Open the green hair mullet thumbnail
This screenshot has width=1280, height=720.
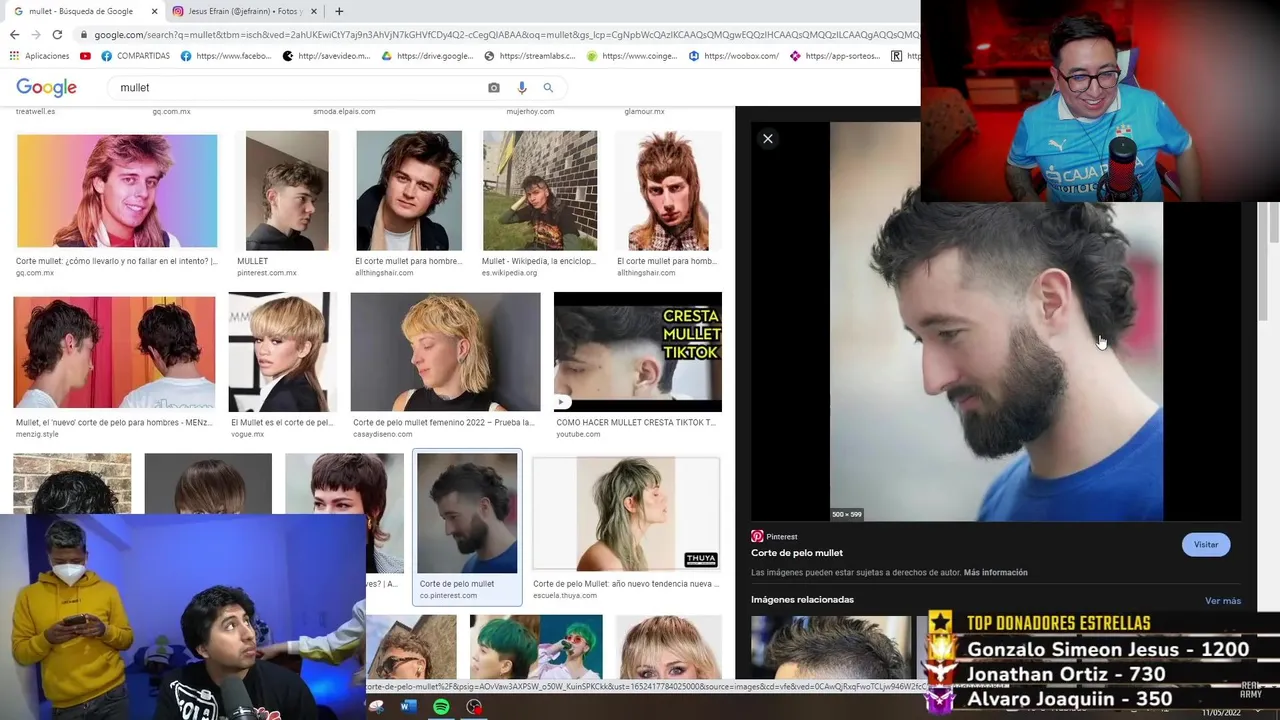point(536,647)
